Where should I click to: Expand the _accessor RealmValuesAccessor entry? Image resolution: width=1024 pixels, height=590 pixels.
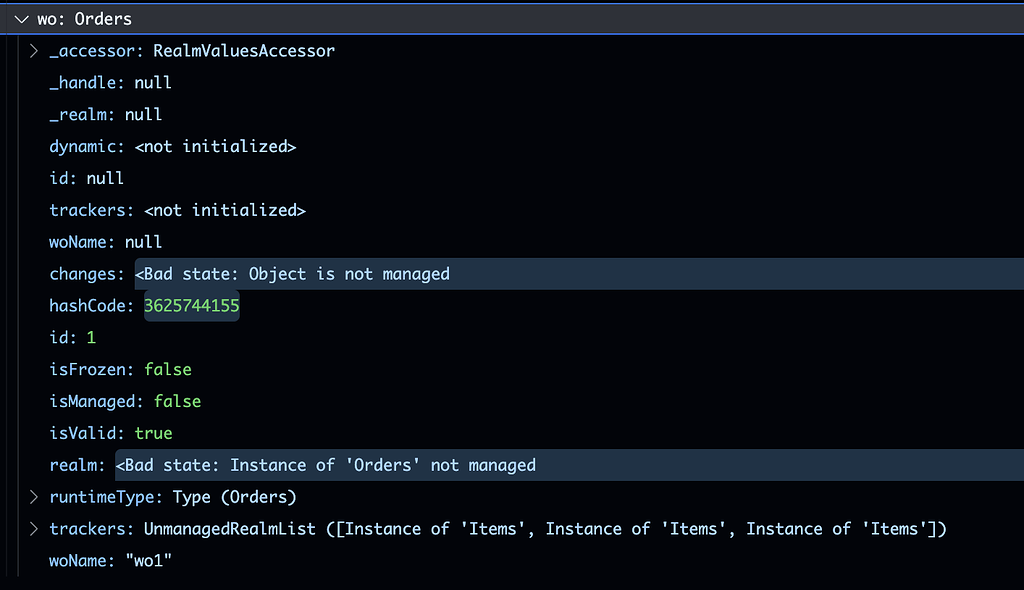tap(34, 51)
